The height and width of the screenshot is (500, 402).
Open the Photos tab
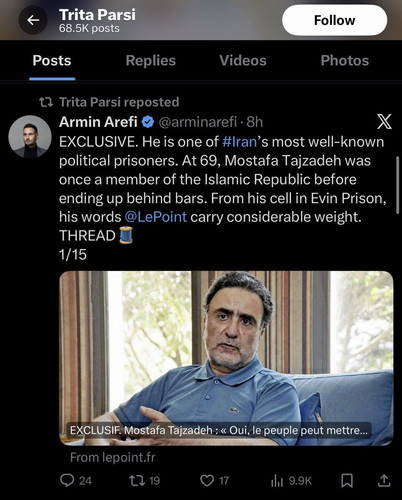[x=345, y=61]
